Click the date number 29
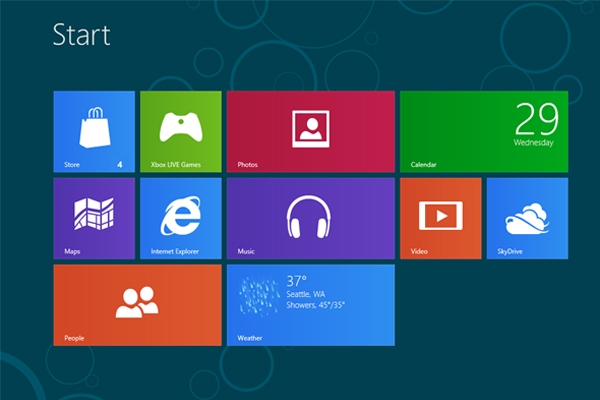Screen dimensions: 600x400 tap(536, 119)
